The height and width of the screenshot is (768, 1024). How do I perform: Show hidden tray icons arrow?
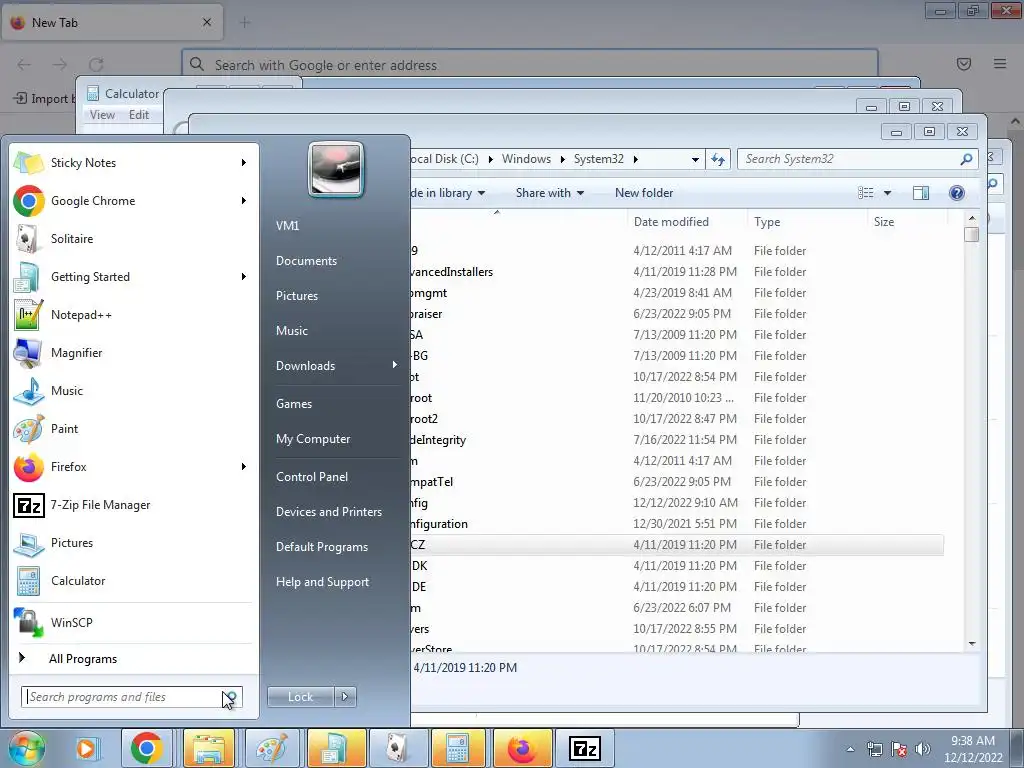pyautogui.click(x=850, y=749)
